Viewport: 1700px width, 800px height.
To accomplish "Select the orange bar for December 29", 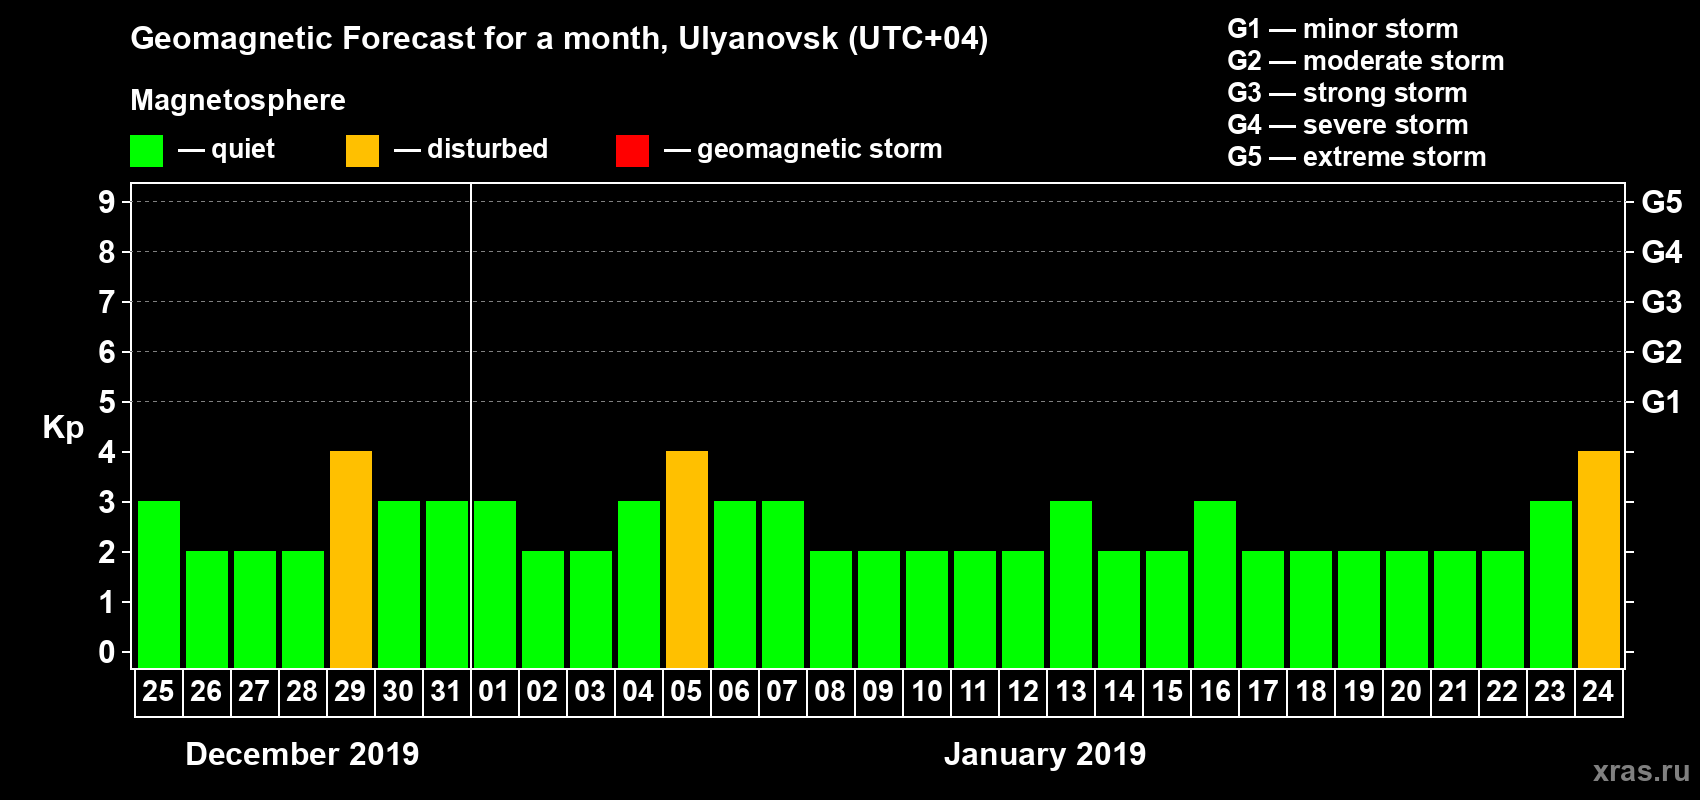I will click(x=351, y=559).
